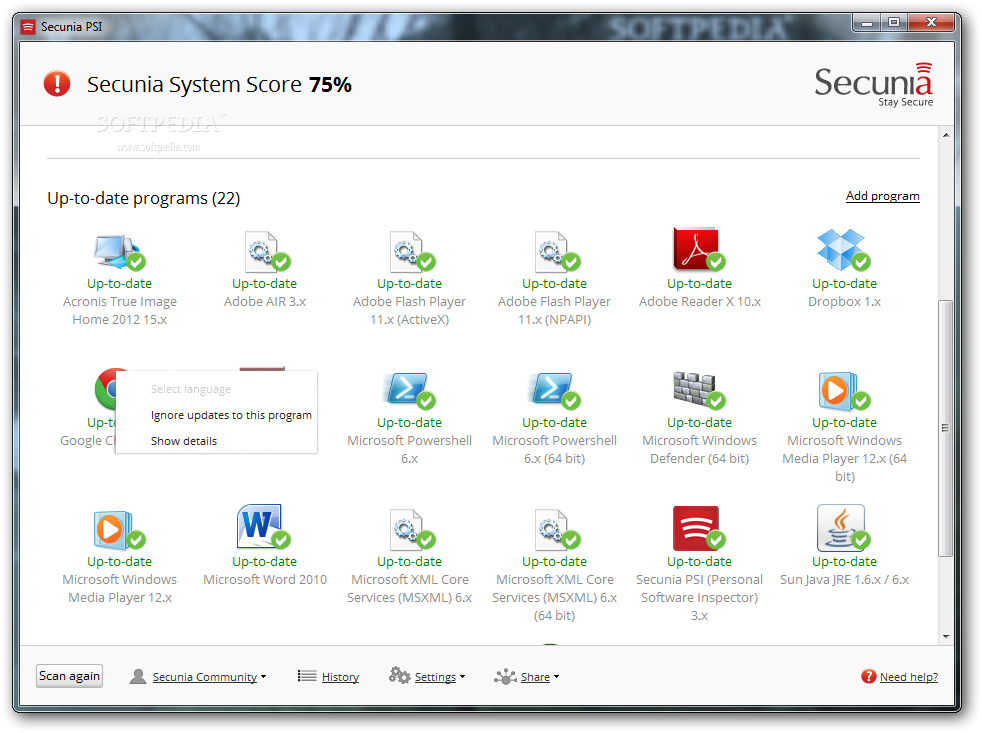The image size is (982, 733).
Task: Click the Adobe Reader X 10.x label
Action: [x=700, y=302]
